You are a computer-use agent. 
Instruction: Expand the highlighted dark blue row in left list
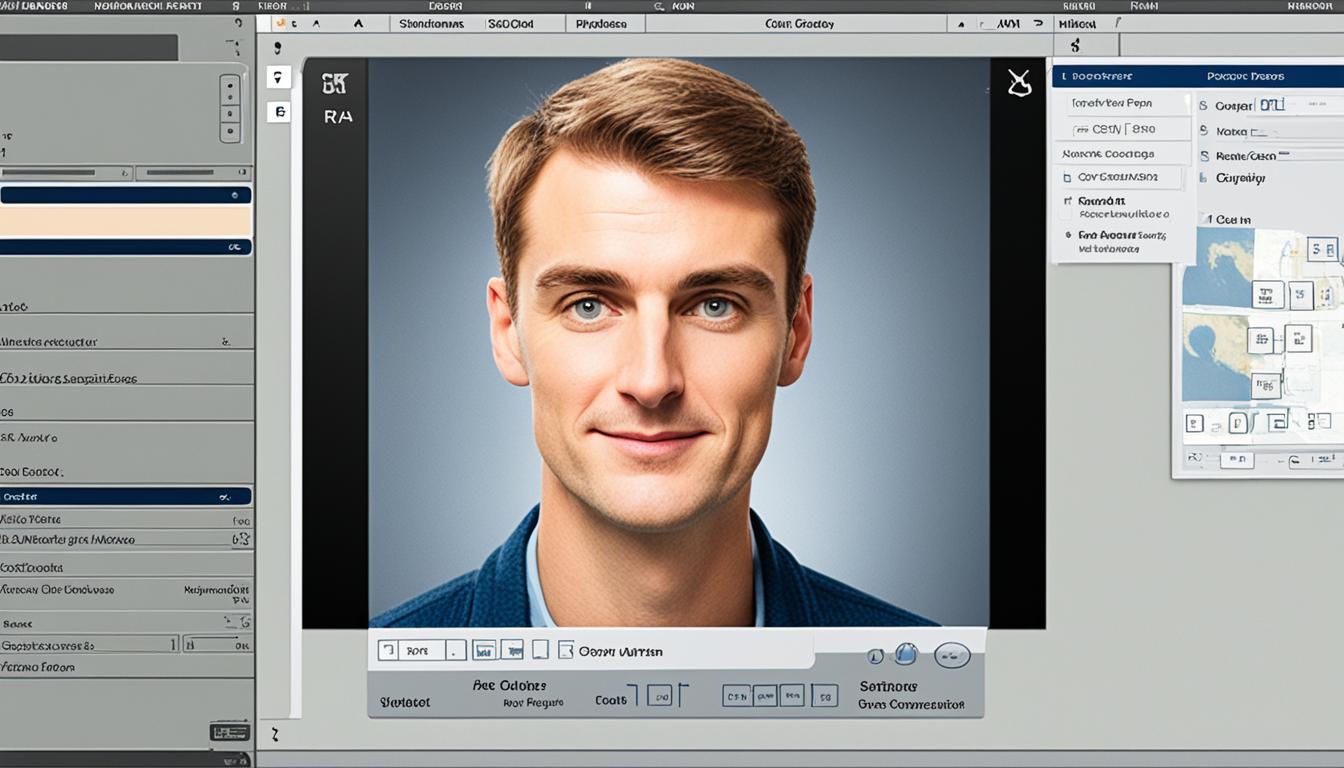[125, 496]
